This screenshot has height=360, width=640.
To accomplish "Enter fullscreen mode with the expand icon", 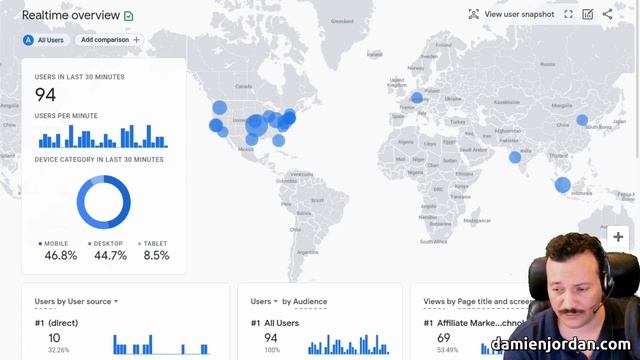I will 568,14.
